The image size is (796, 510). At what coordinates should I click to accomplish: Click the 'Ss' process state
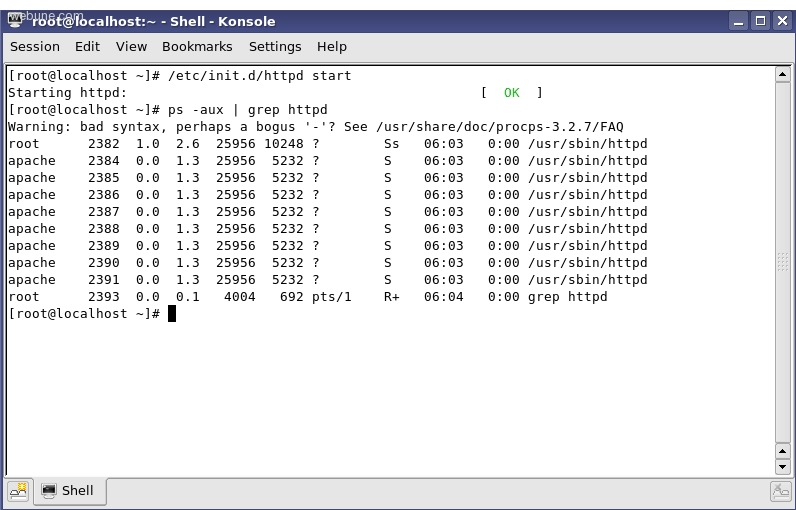(391, 144)
